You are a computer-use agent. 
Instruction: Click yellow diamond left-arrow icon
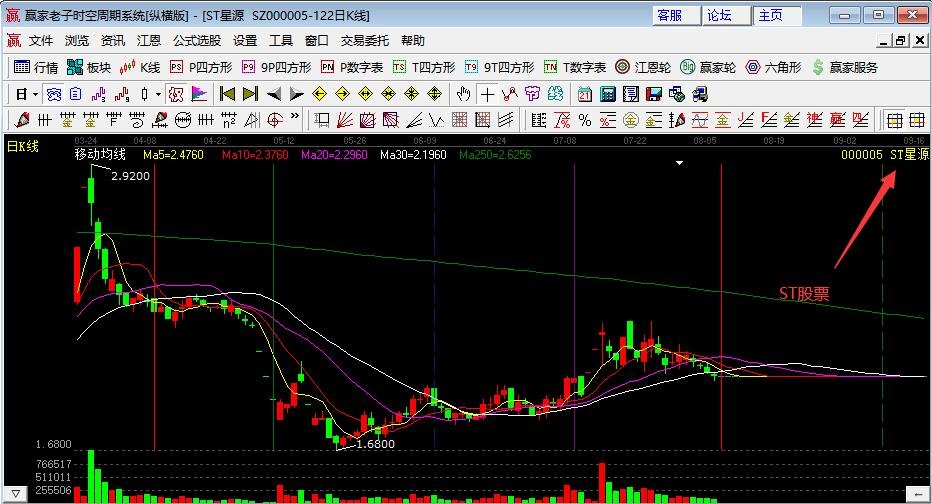click(x=320, y=94)
